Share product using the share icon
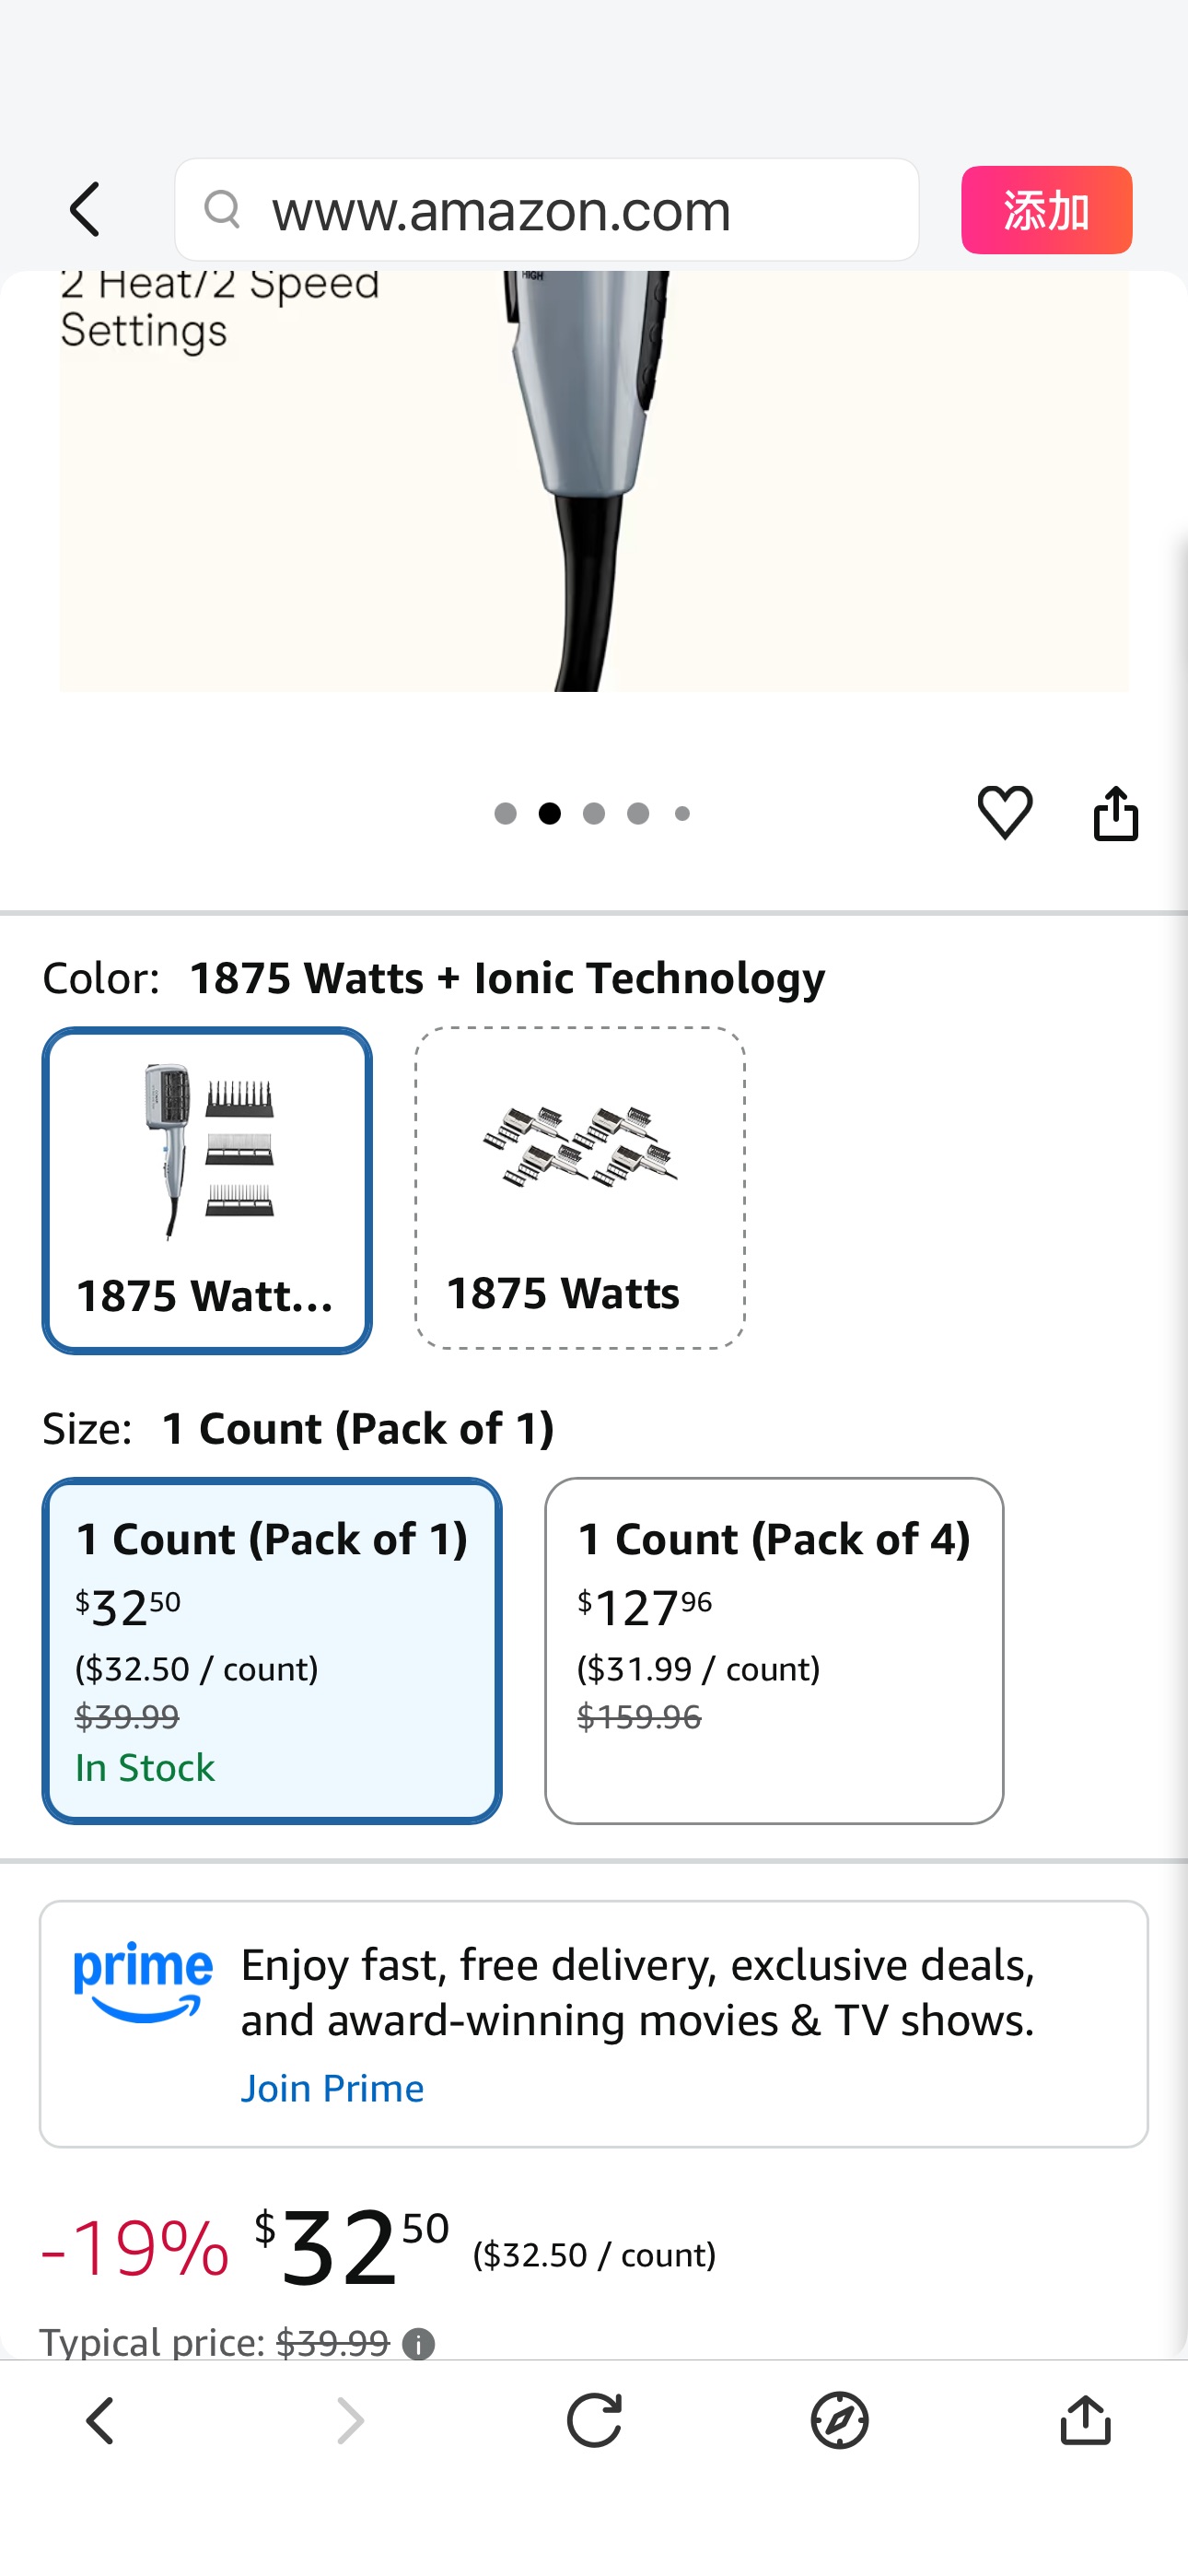 (1115, 812)
